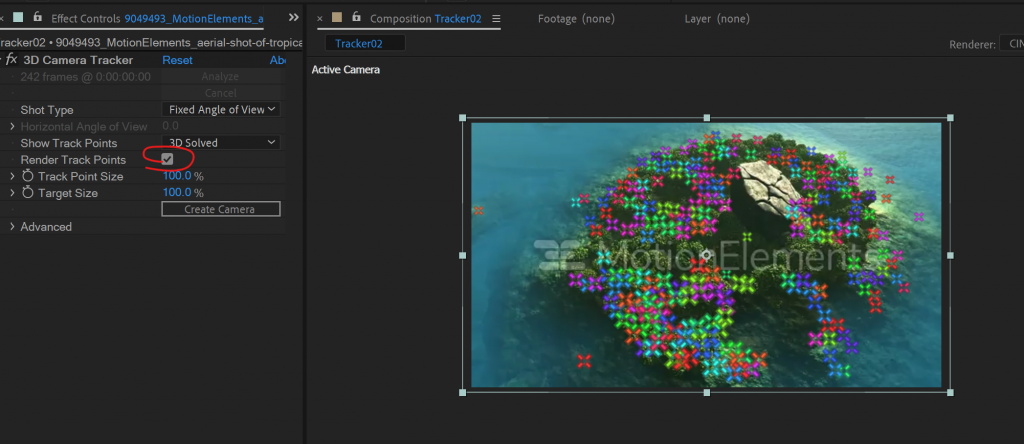The image size is (1024, 444).
Task: Expand the Track Point Size property
Action: tap(12, 176)
